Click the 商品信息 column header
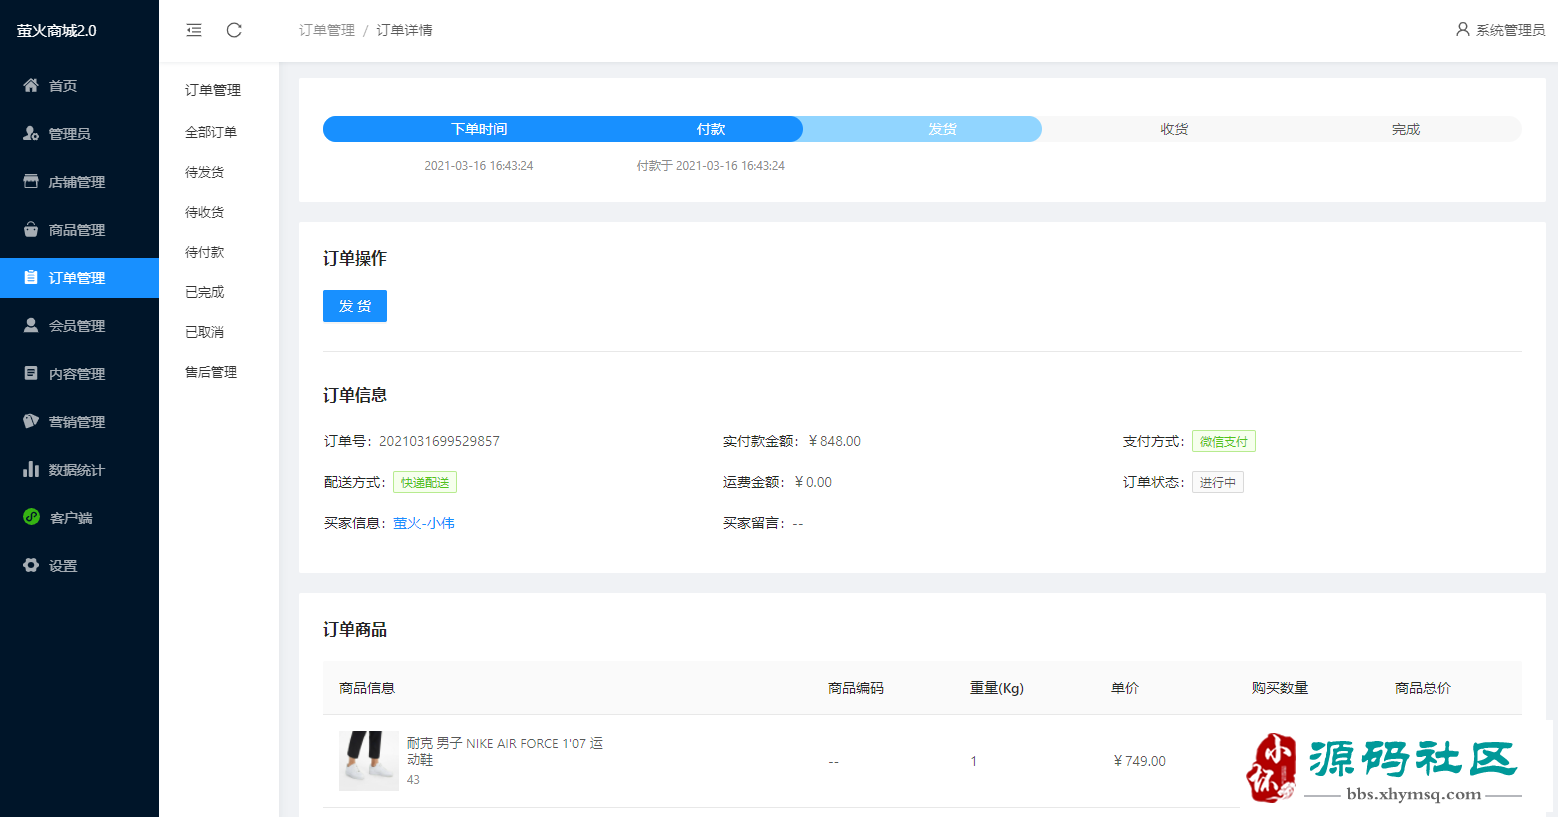 point(367,688)
